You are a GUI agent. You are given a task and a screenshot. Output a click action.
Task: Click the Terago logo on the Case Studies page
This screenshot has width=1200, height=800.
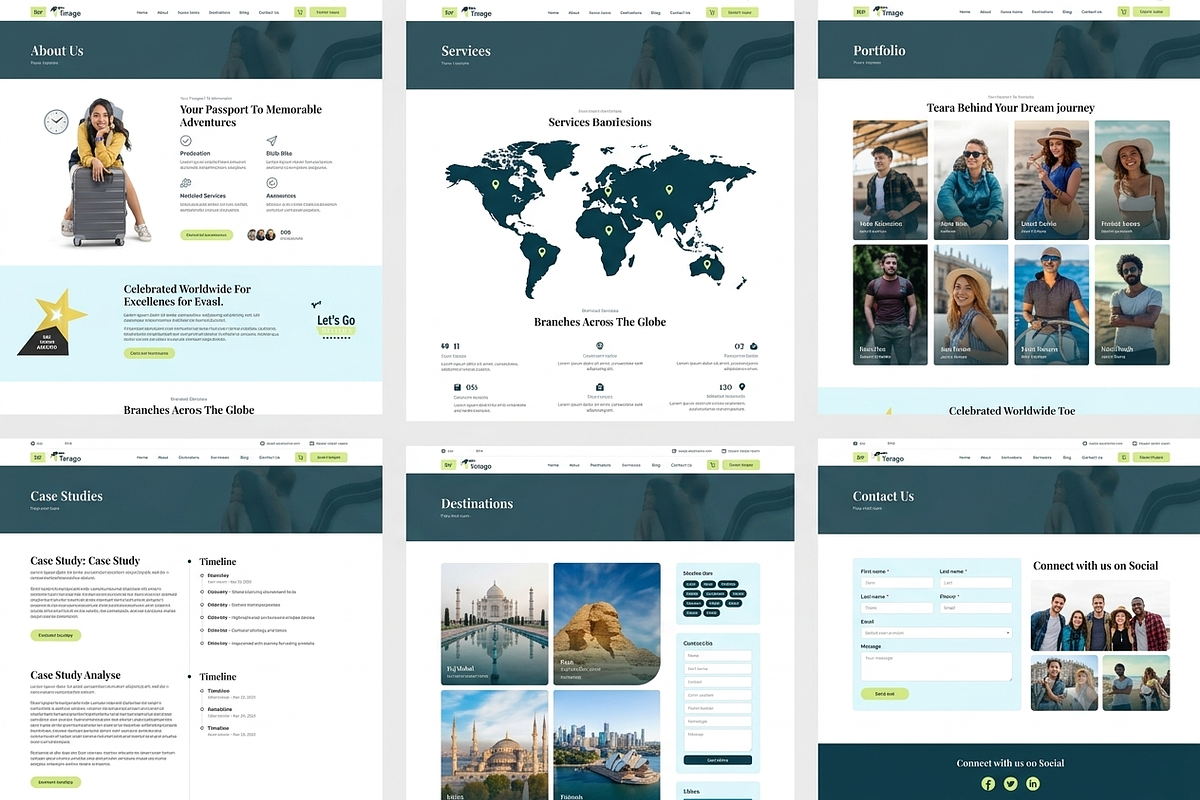pyautogui.click(x=66, y=457)
